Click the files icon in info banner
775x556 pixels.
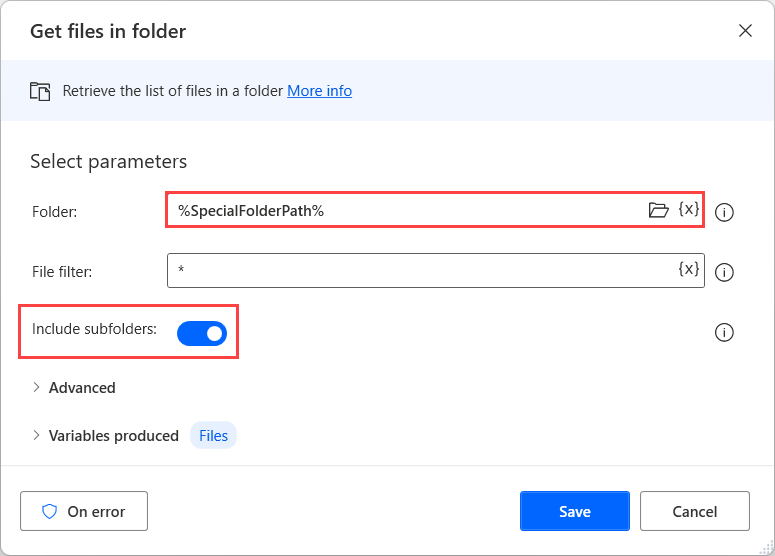tap(40, 91)
